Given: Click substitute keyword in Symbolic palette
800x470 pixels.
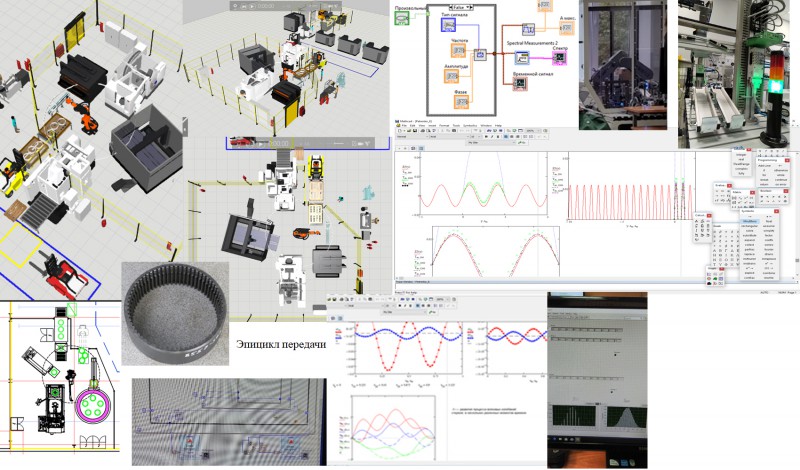Looking at the screenshot, I should pyautogui.click(x=749, y=235).
